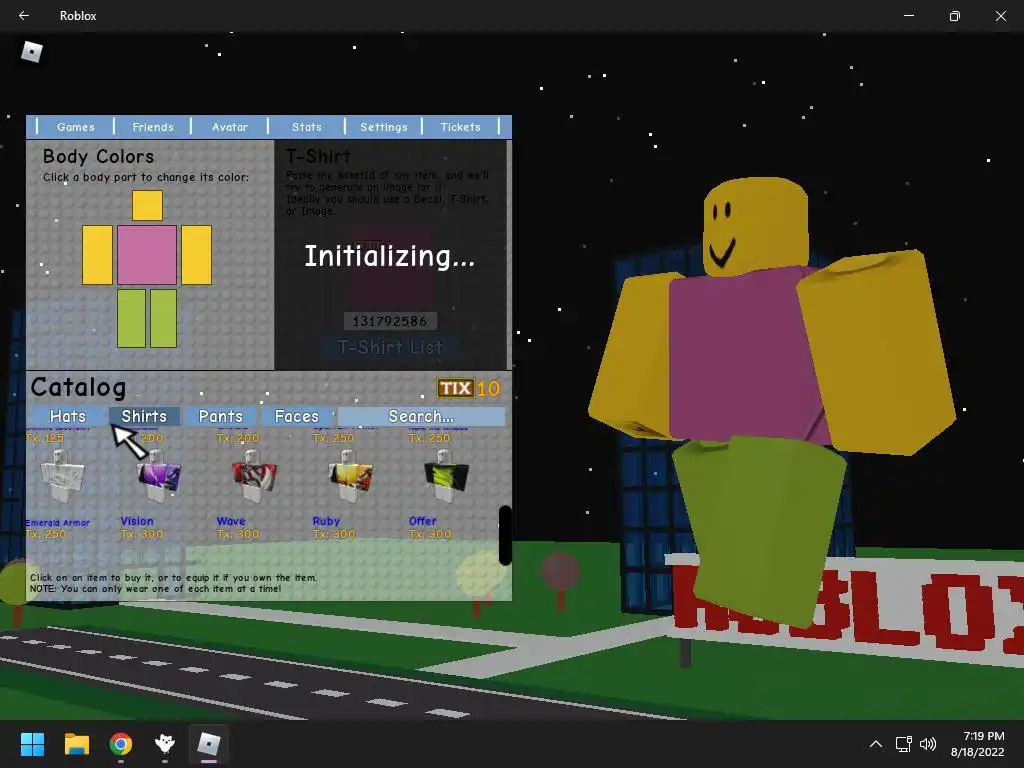Select the right yellow arm color block

click(x=197, y=255)
